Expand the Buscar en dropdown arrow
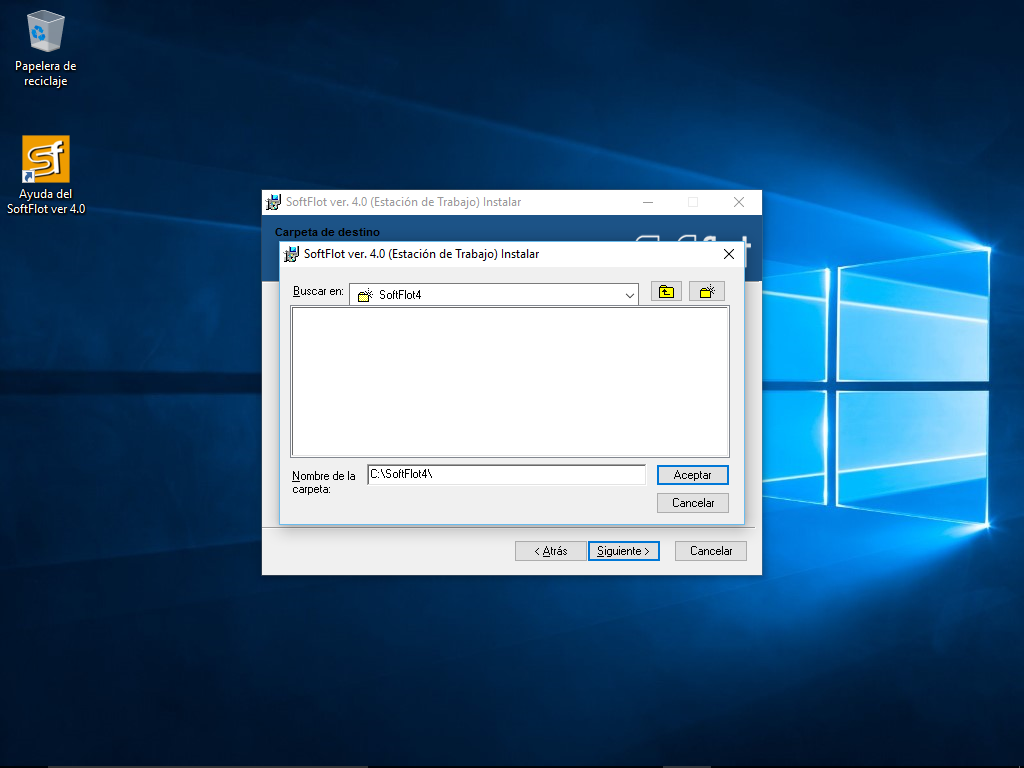This screenshot has width=1024, height=768. pos(629,295)
